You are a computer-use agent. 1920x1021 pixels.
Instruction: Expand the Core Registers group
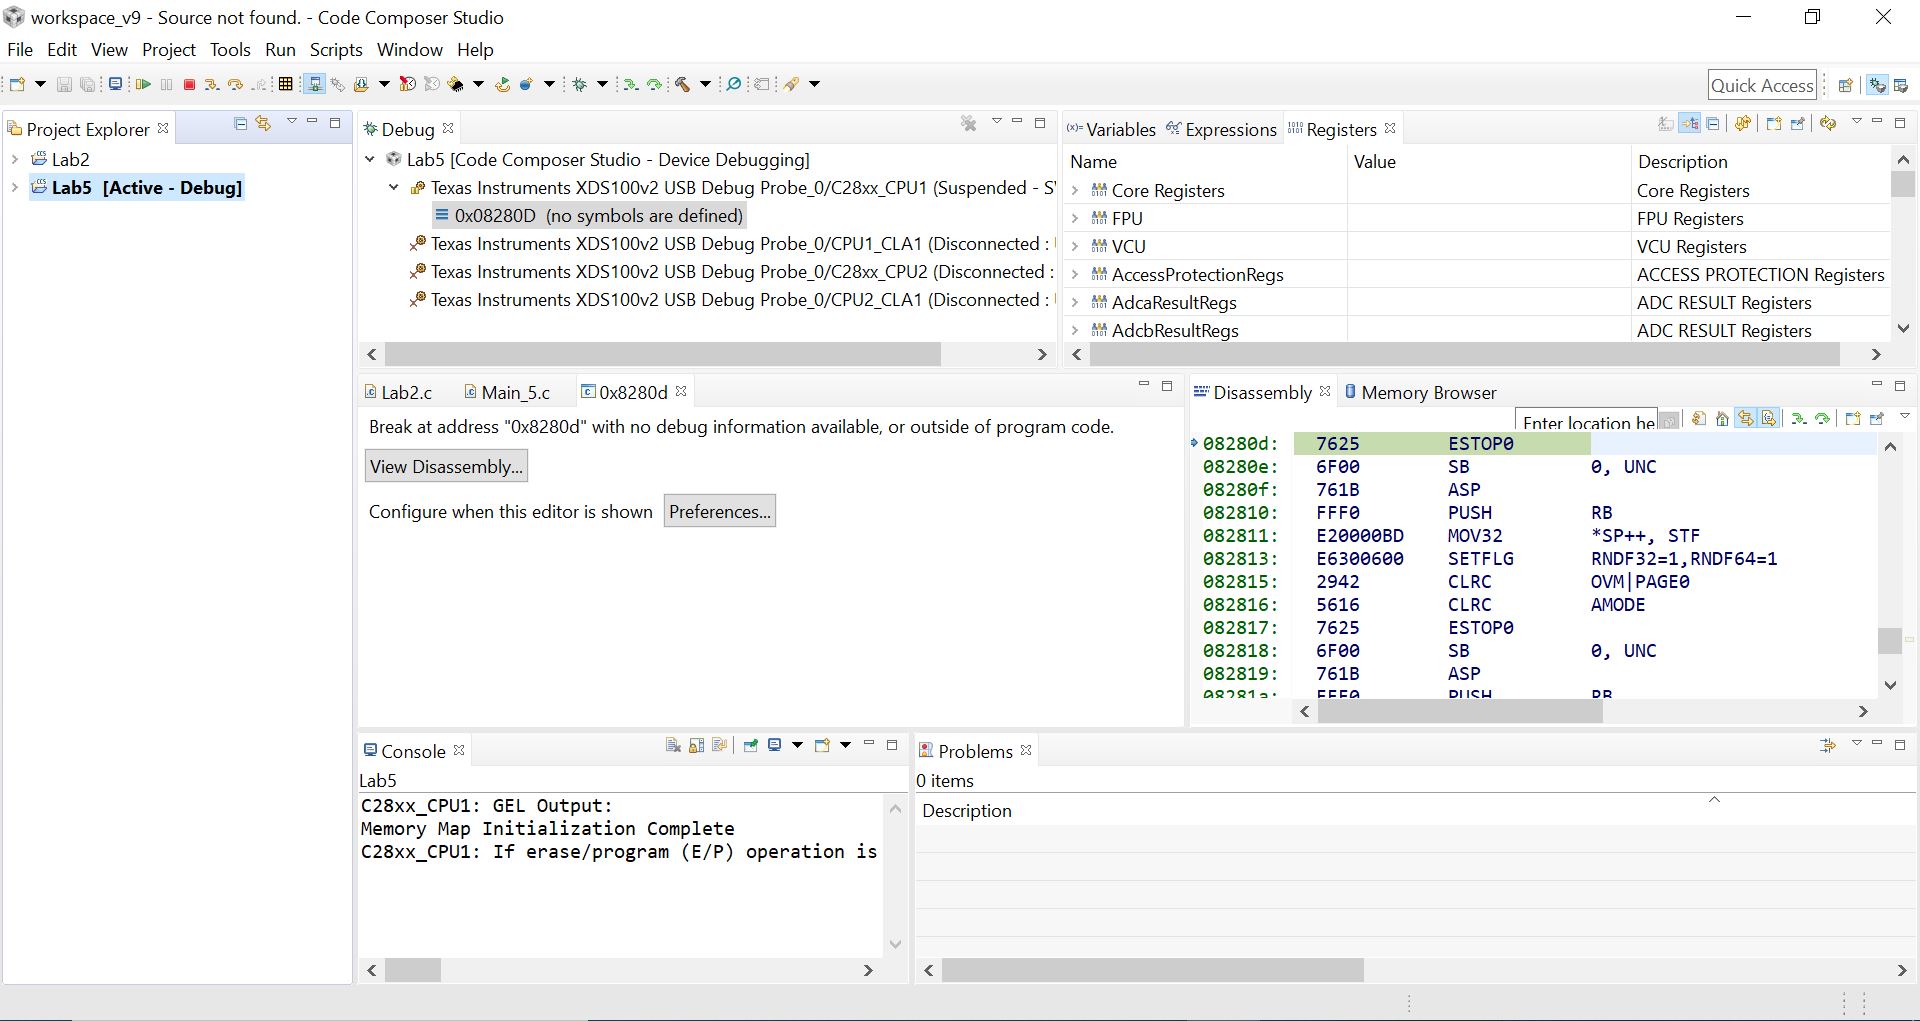click(1076, 190)
